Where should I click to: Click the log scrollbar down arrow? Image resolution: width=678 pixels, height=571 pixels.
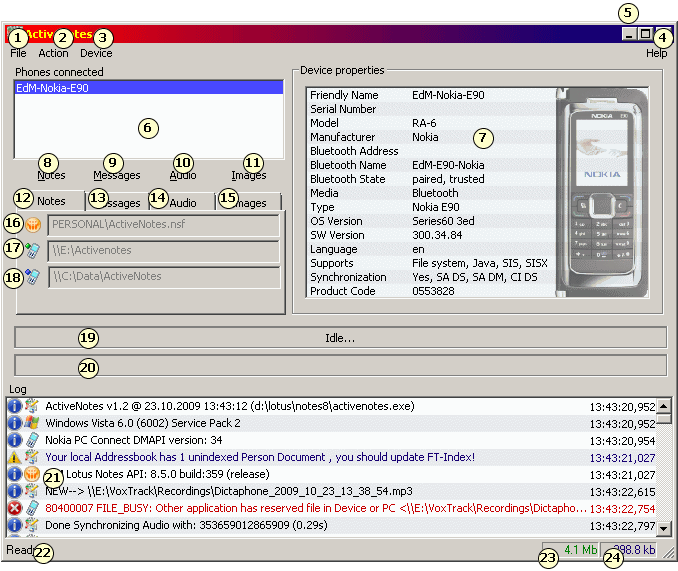click(x=664, y=528)
